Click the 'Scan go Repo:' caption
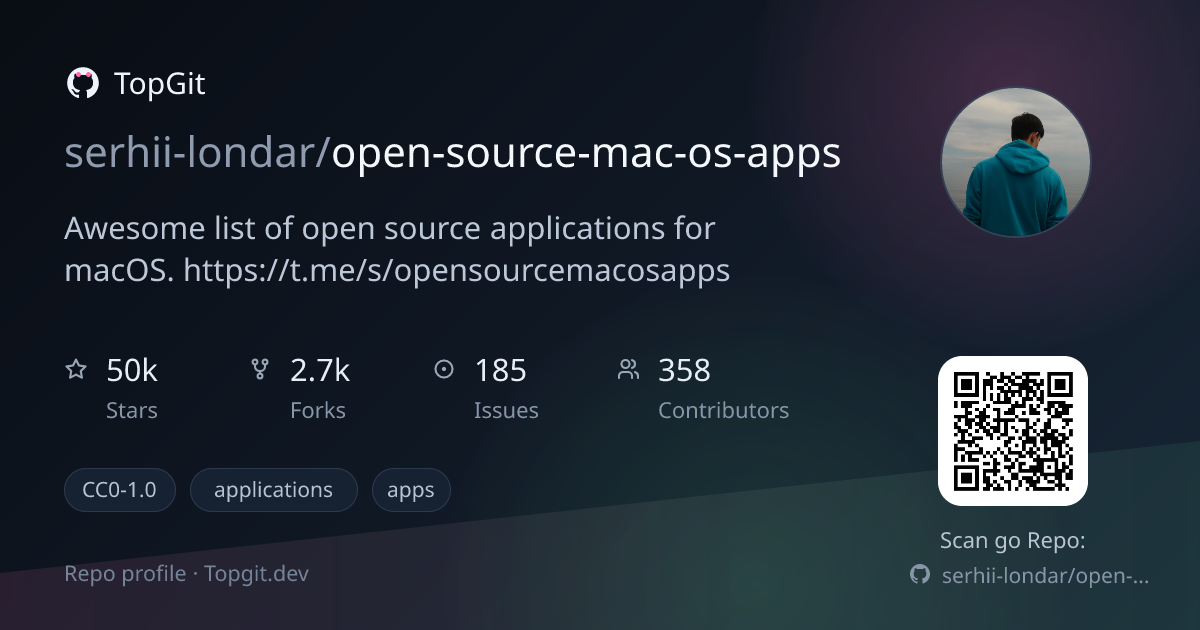1200x630 pixels. click(1013, 541)
